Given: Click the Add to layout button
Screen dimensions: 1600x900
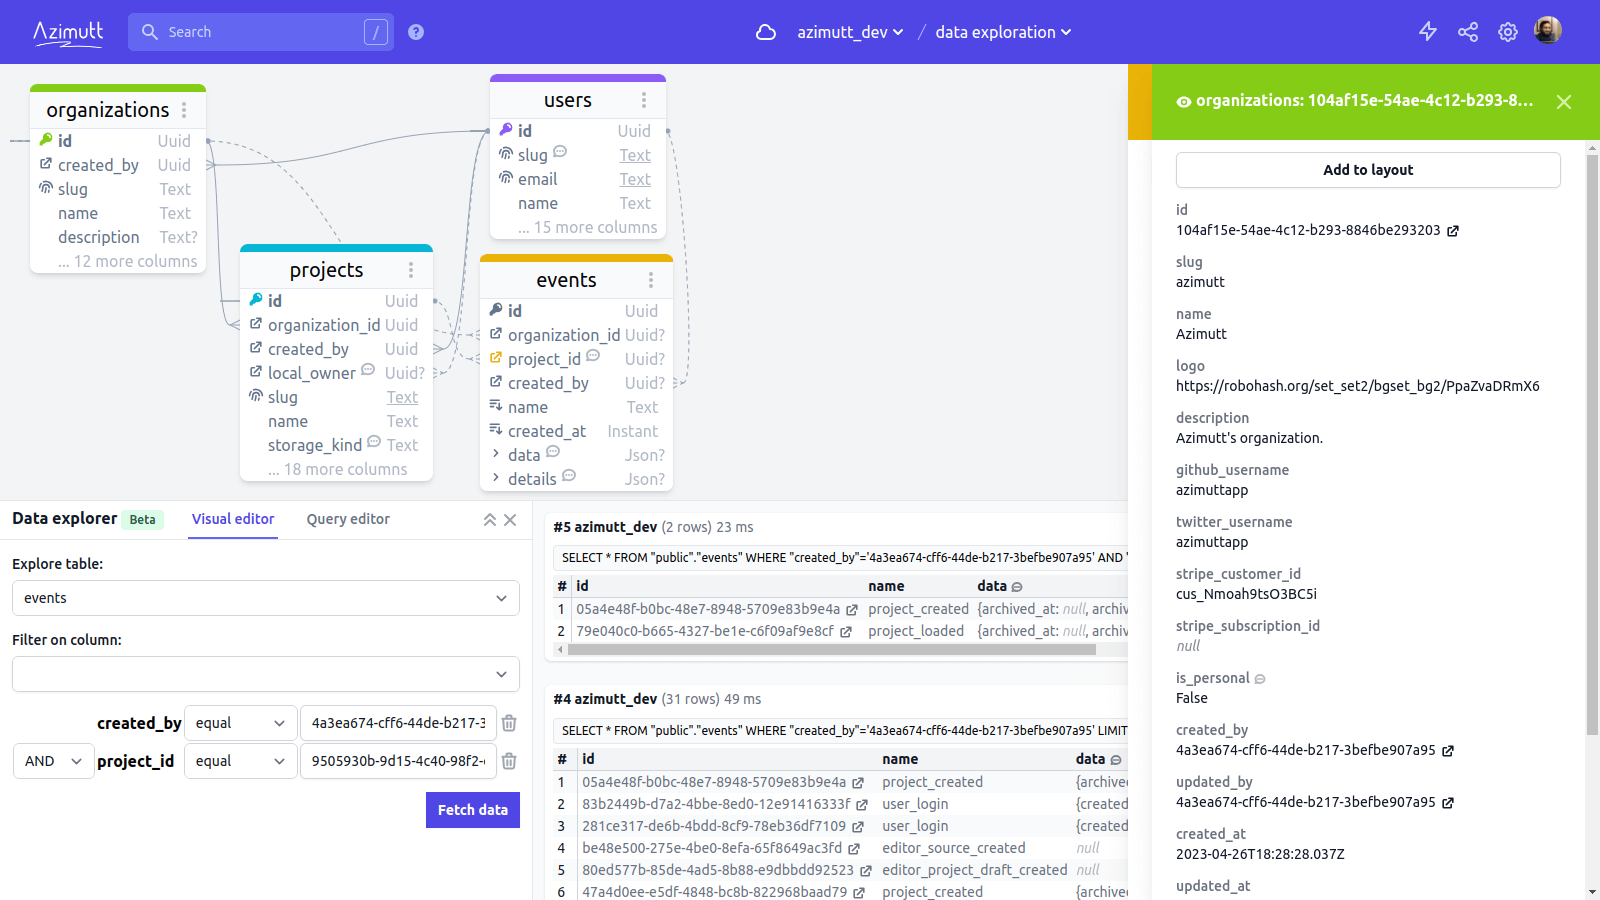Looking at the screenshot, I should click(1367, 170).
